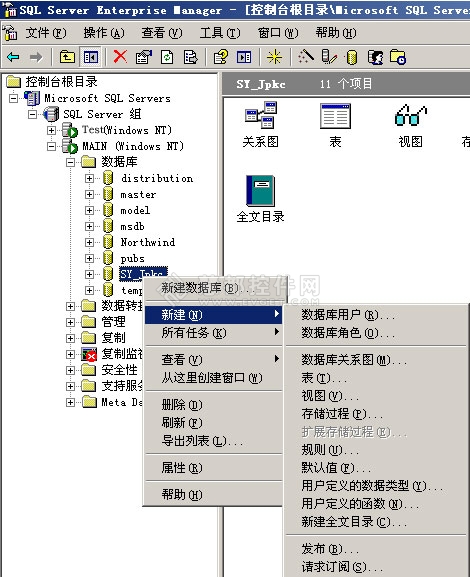The width and height of the screenshot is (470, 577).
Task: Click the Test server icon in tree
Action: (x=70, y=130)
